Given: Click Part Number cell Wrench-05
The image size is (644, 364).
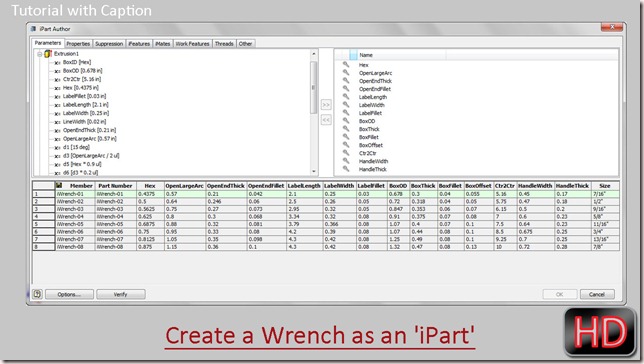Looking at the screenshot, I should pyautogui.click(x=115, y=224).
